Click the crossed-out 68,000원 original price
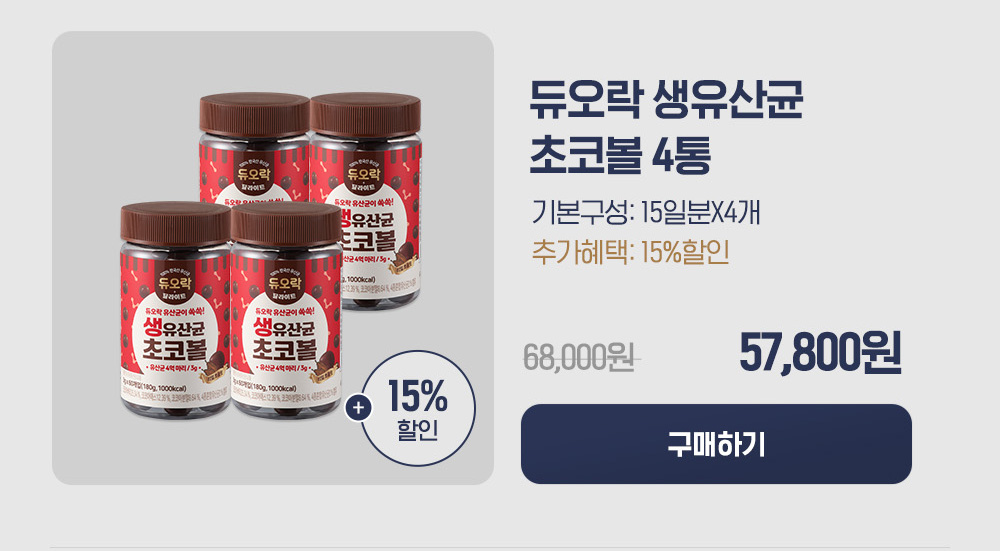The image size is (1000, 551). coord(579,357)
